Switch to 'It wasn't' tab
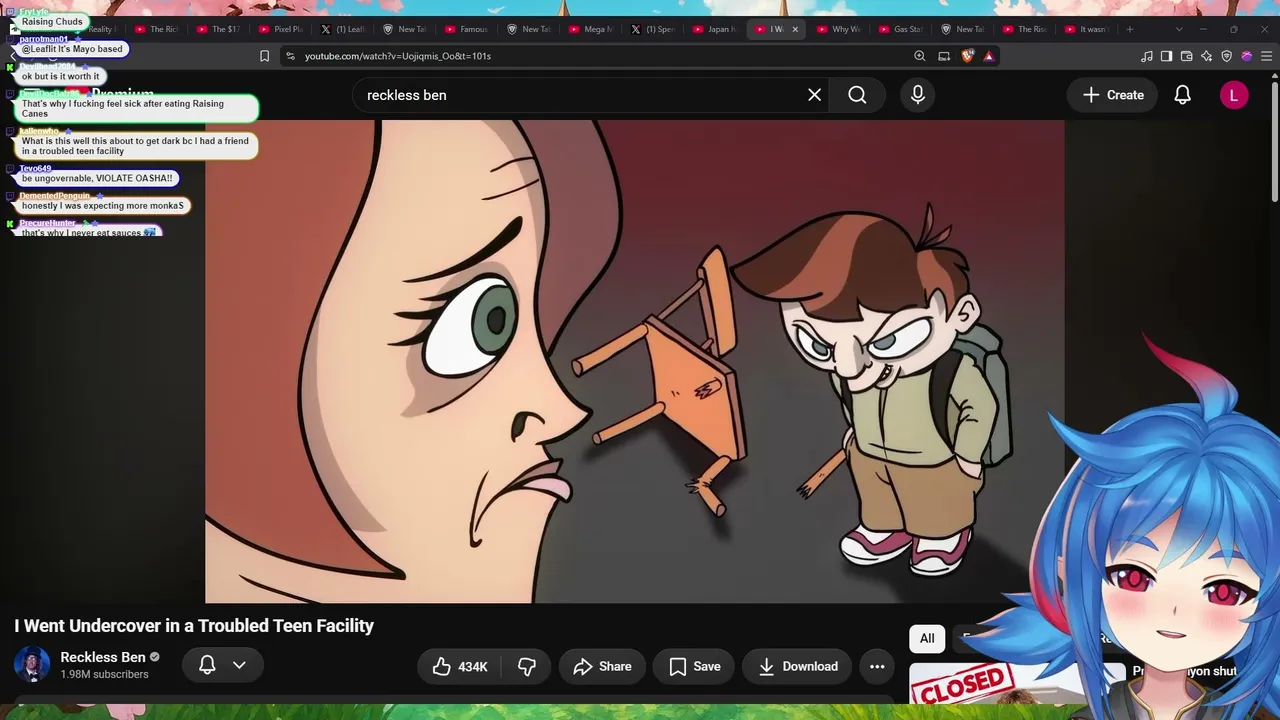 (1087, 29)
